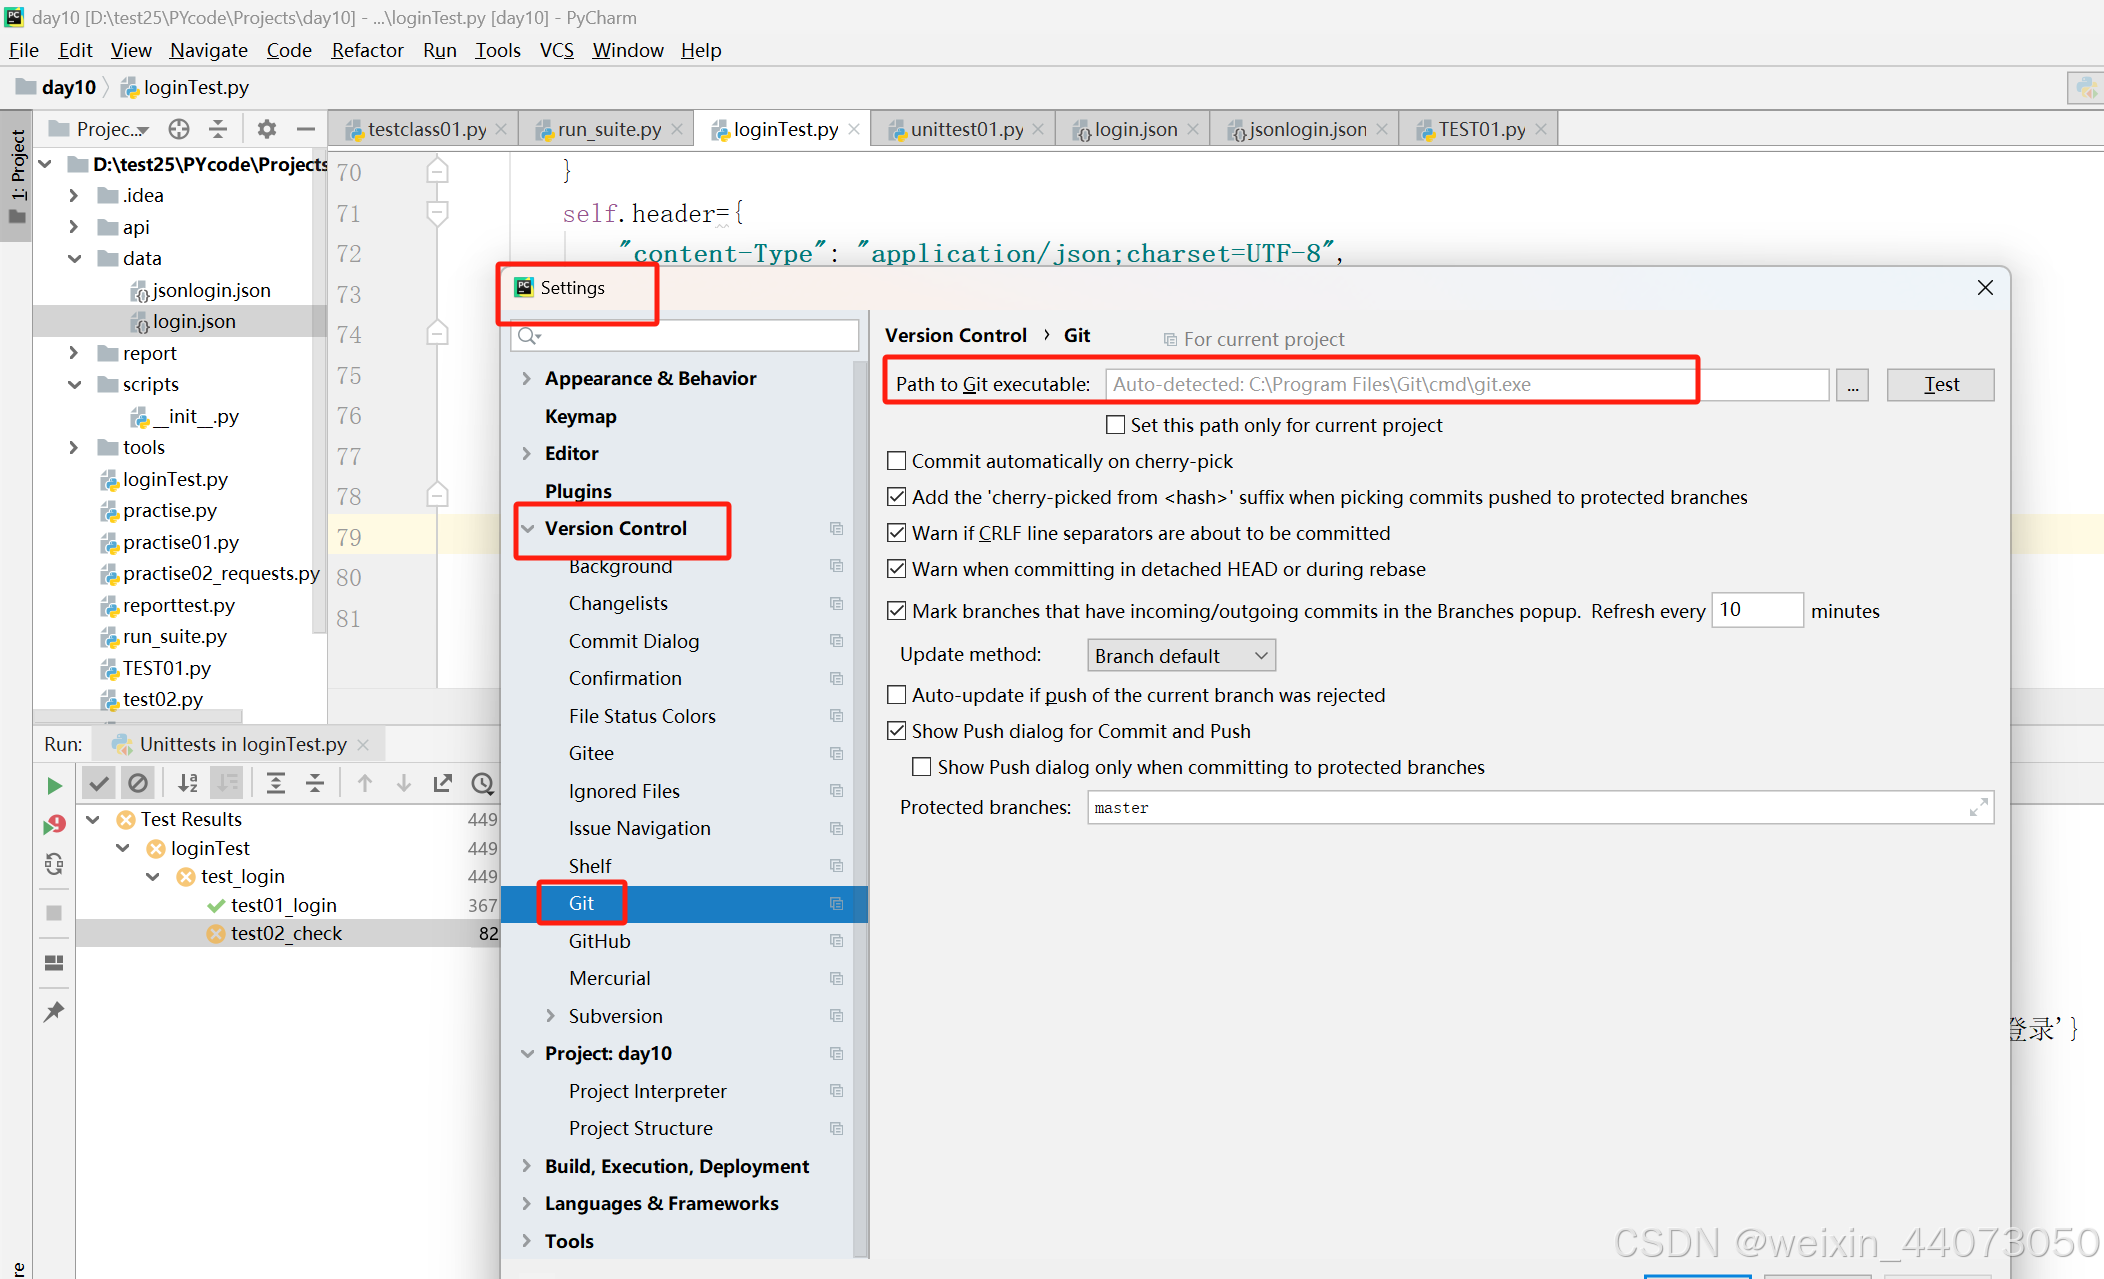This screenshot has width=2104, height=1279.
Task: Open test history clock icon
Action: 482,783
